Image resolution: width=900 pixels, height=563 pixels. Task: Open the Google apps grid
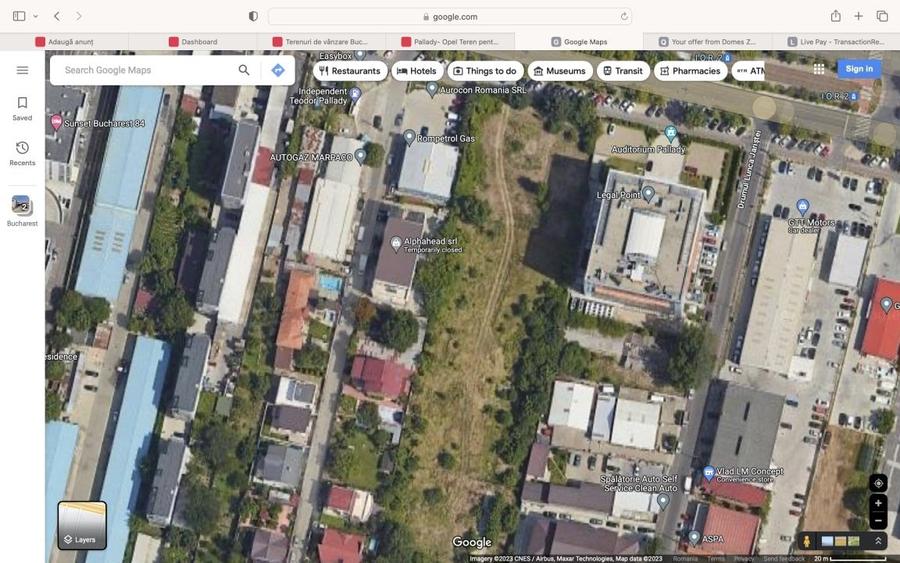click(819, 69)
